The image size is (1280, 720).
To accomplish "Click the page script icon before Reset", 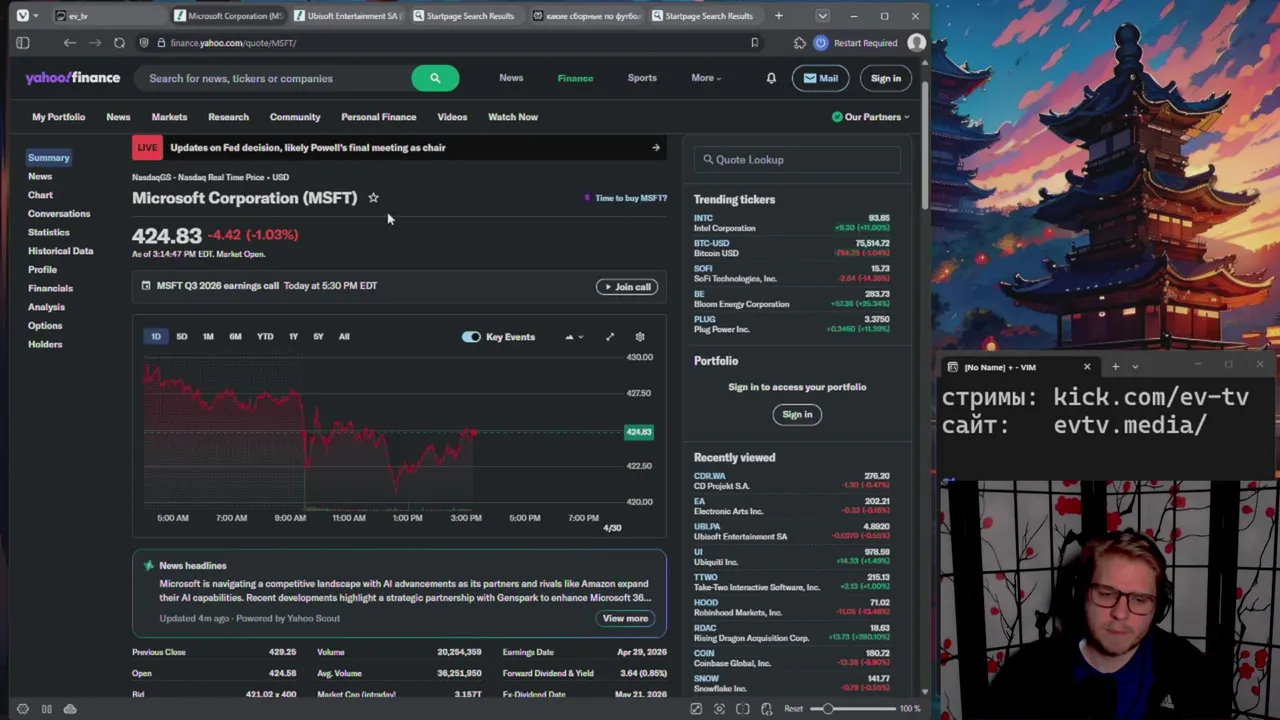I will point(766,709).
